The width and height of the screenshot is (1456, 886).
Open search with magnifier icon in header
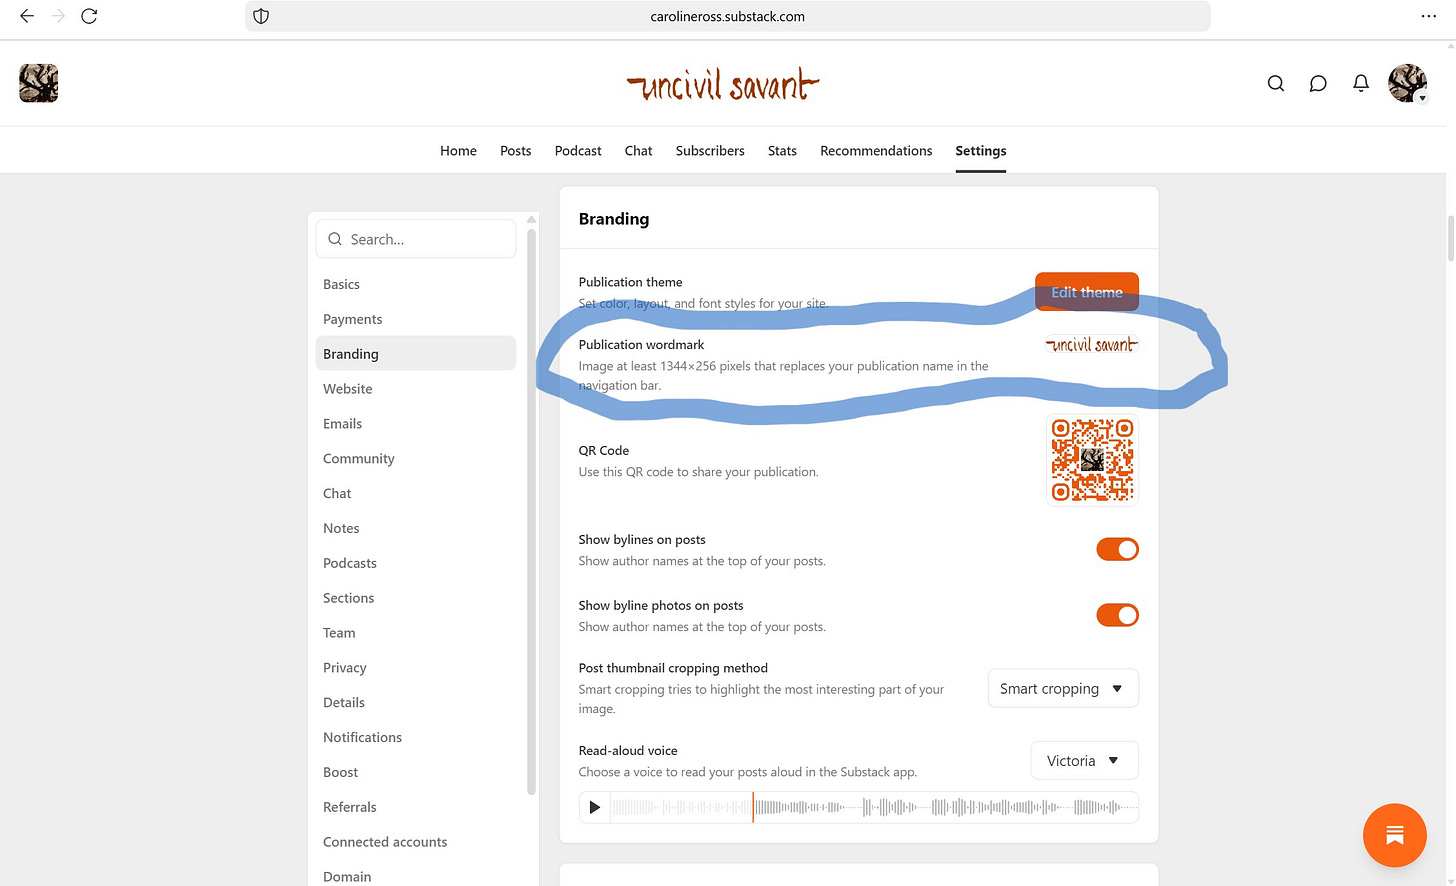click(x=1276, y=84)
